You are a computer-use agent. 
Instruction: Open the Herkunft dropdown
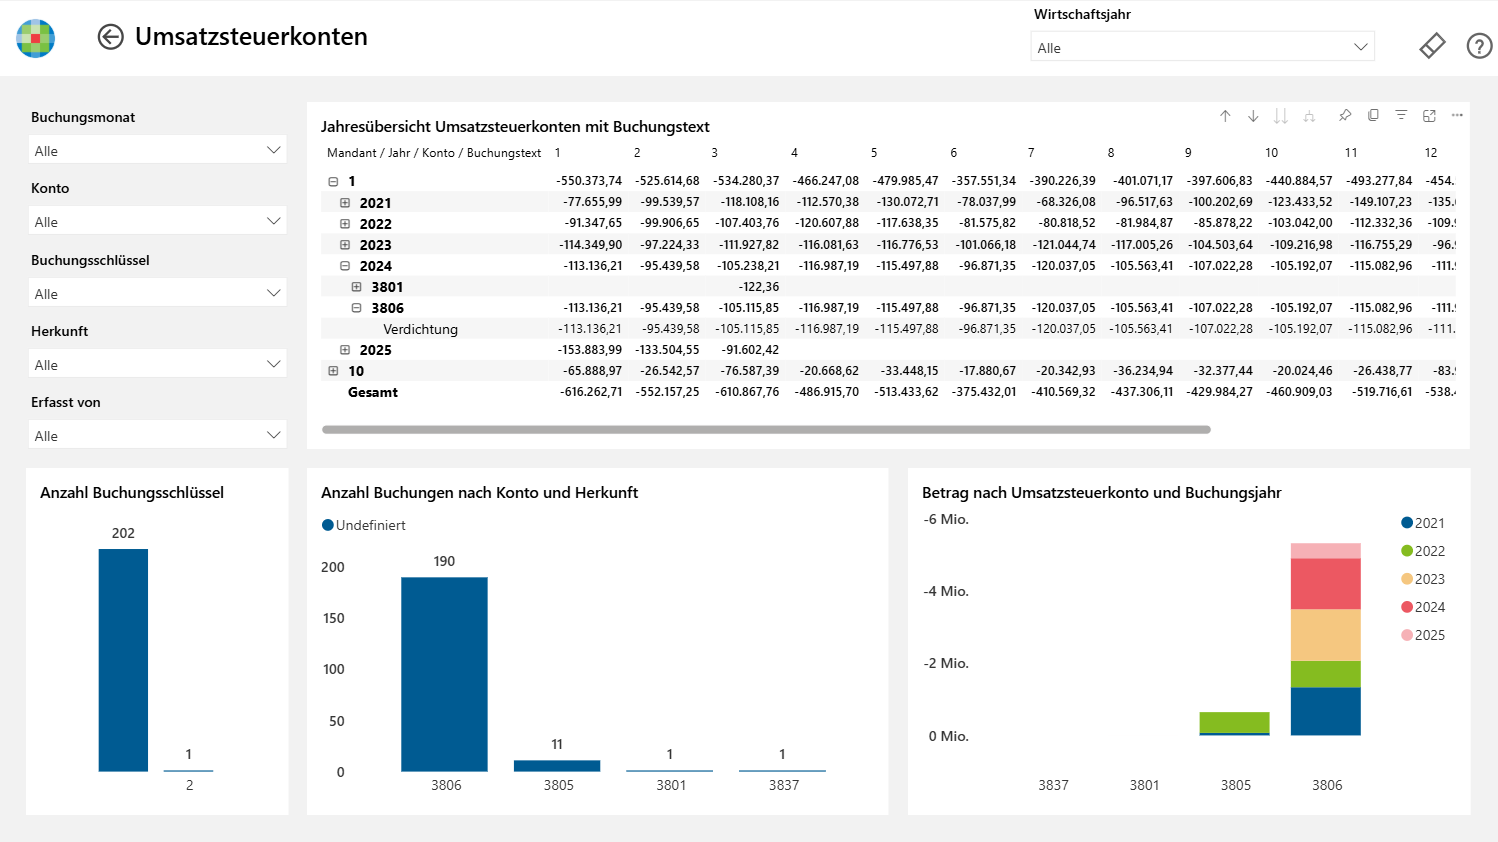pyautogui.click(x=158, y=364)
